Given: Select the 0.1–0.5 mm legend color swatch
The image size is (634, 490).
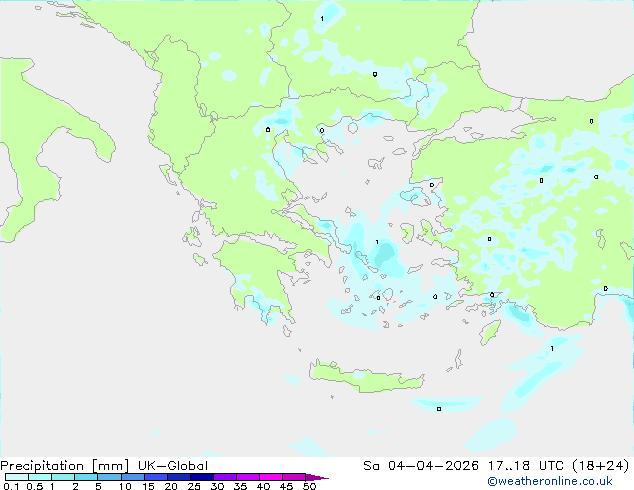Looking at the screenshot, I should click(x=17, y=477).
